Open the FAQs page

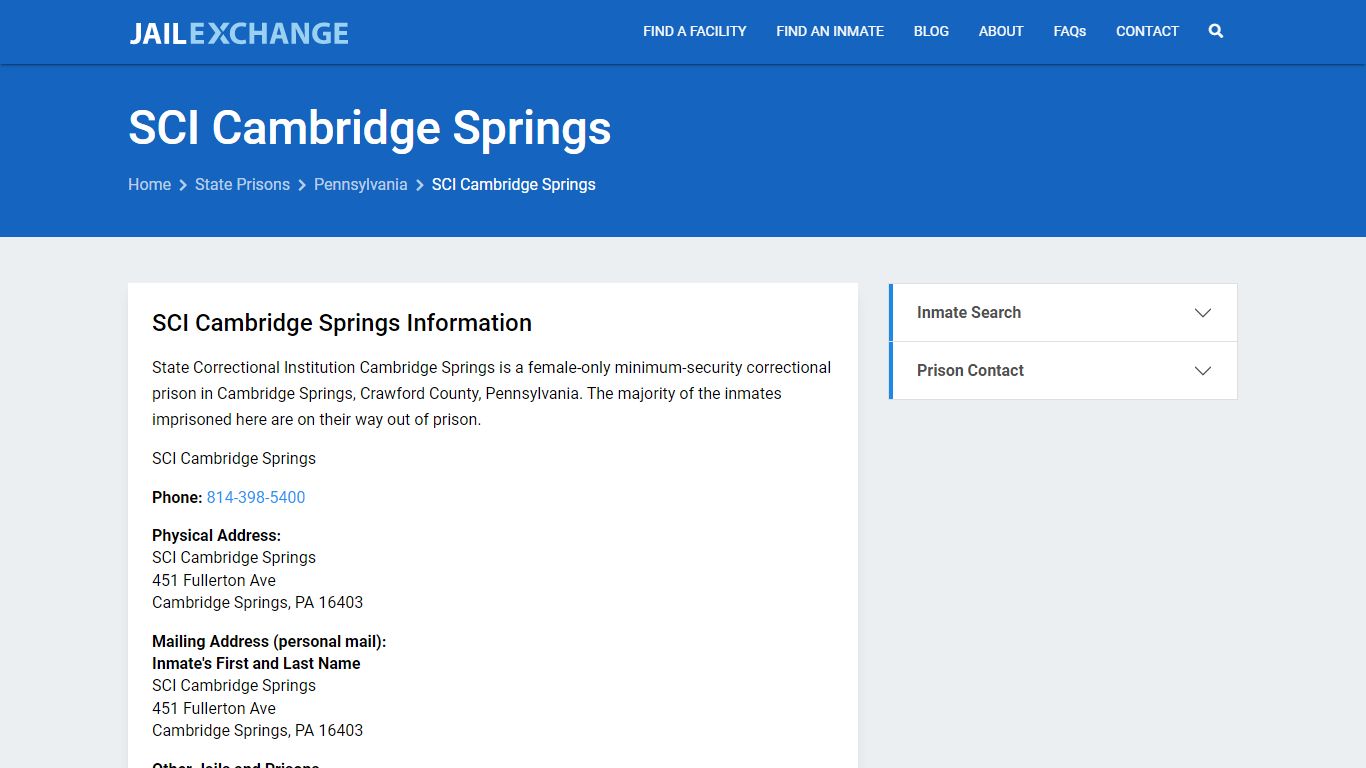[x=1070, y=31]
